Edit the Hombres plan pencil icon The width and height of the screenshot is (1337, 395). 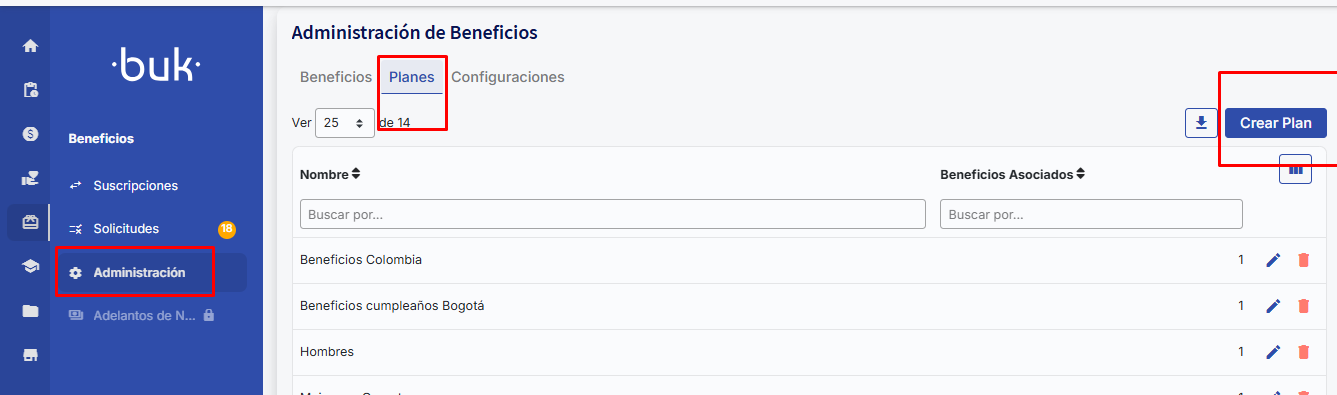coord(1273,352)
